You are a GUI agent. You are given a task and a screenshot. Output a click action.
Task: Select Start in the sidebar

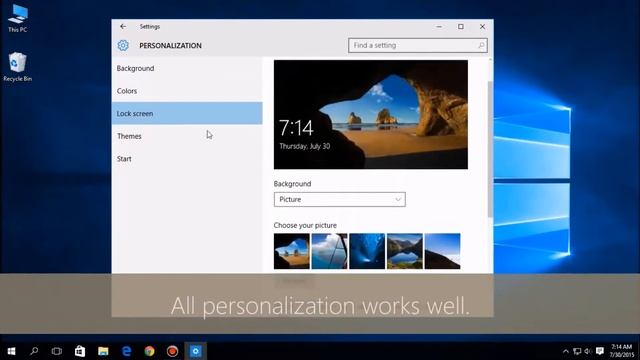187,159
